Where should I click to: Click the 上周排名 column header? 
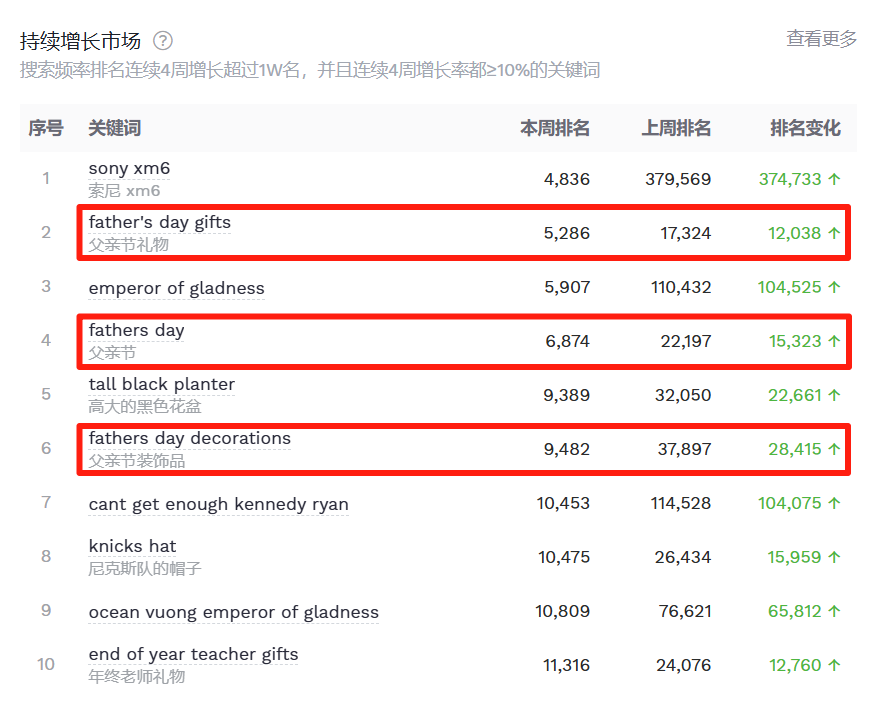click(x=676, y=128)
